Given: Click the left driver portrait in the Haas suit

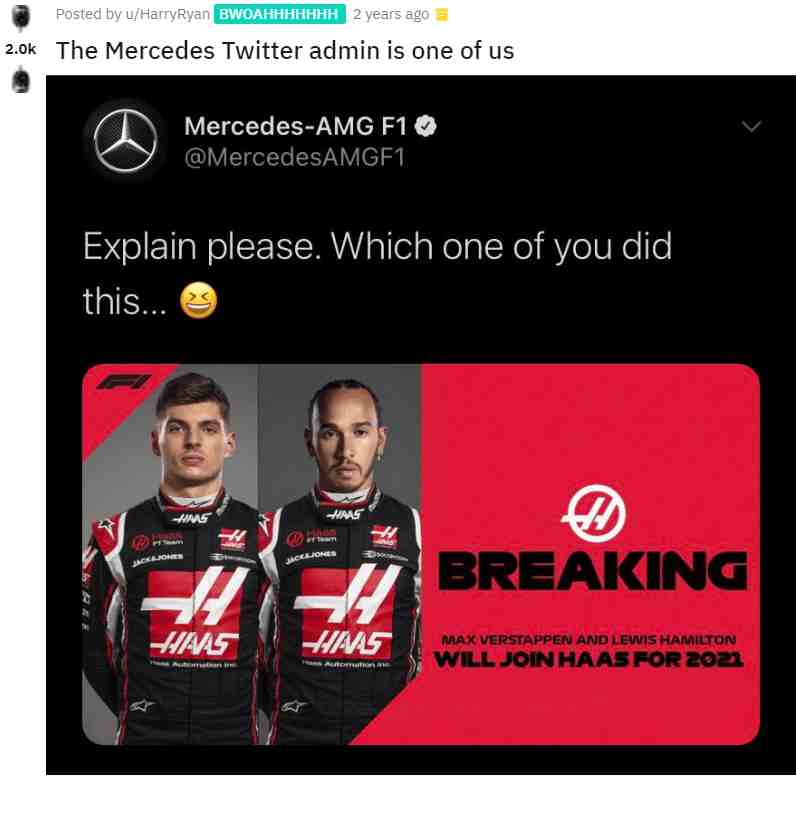Looking at the screenshot, I should tap(174, 556).
